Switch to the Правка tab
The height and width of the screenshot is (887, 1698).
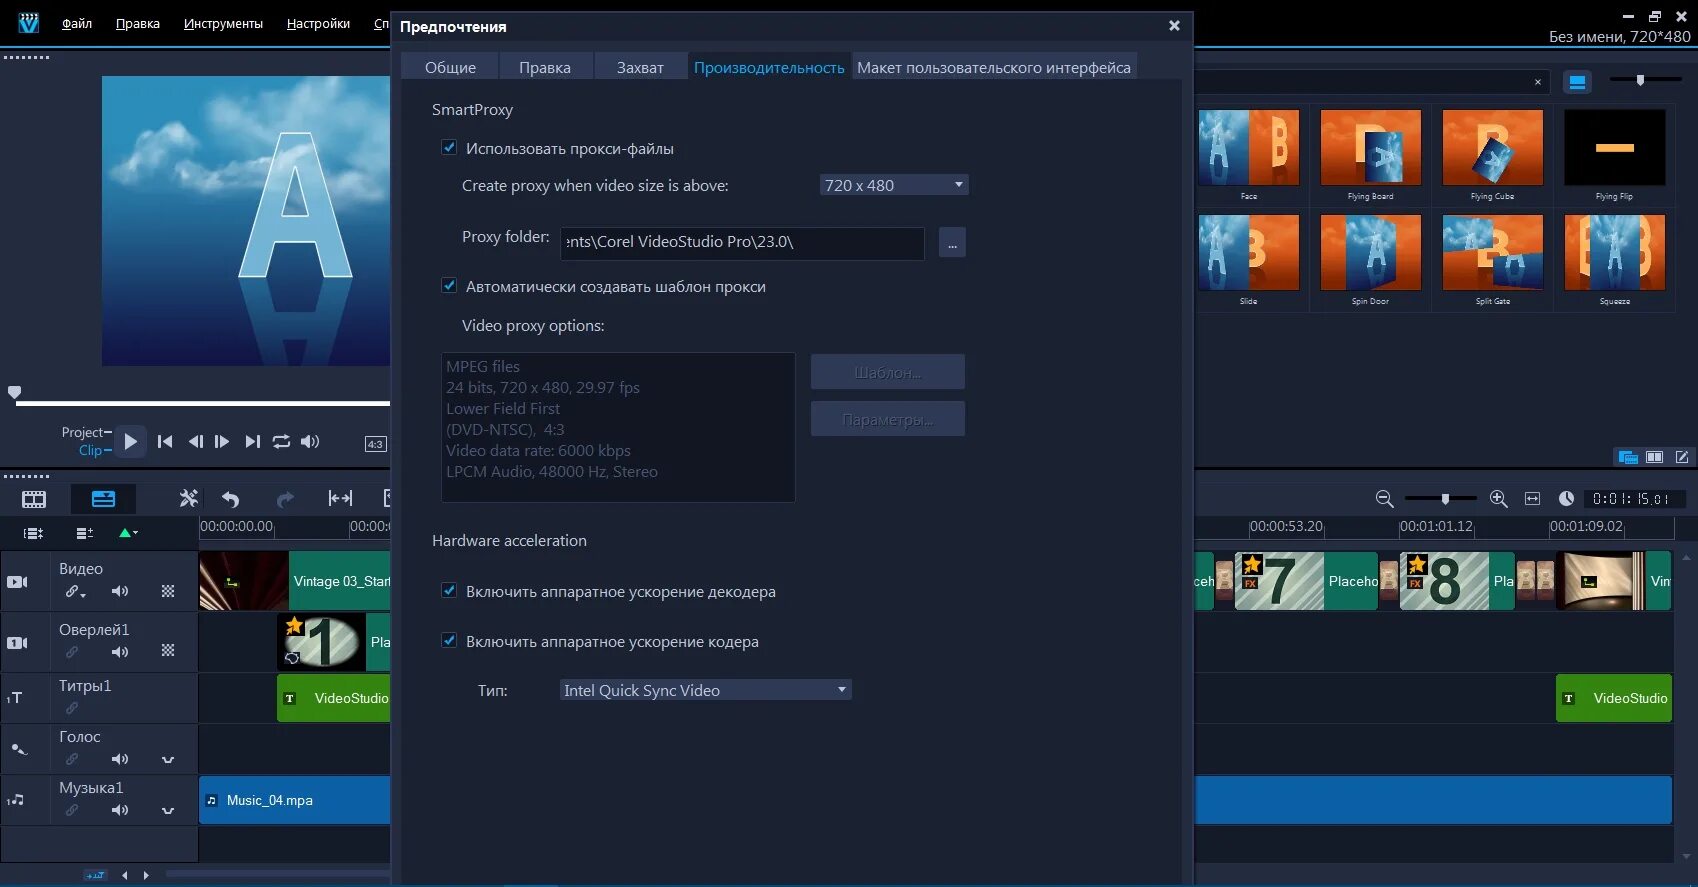click(545, 67)
